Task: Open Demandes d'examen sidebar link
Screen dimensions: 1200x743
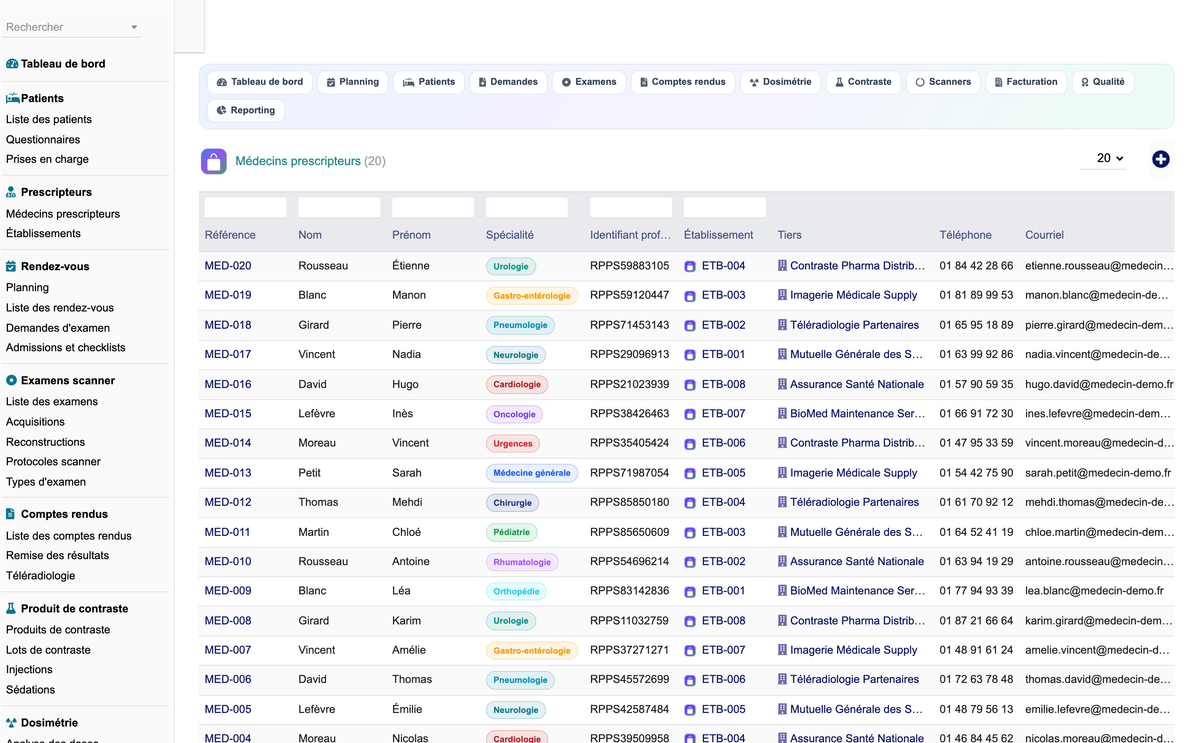Action: (x=58, y=328)
